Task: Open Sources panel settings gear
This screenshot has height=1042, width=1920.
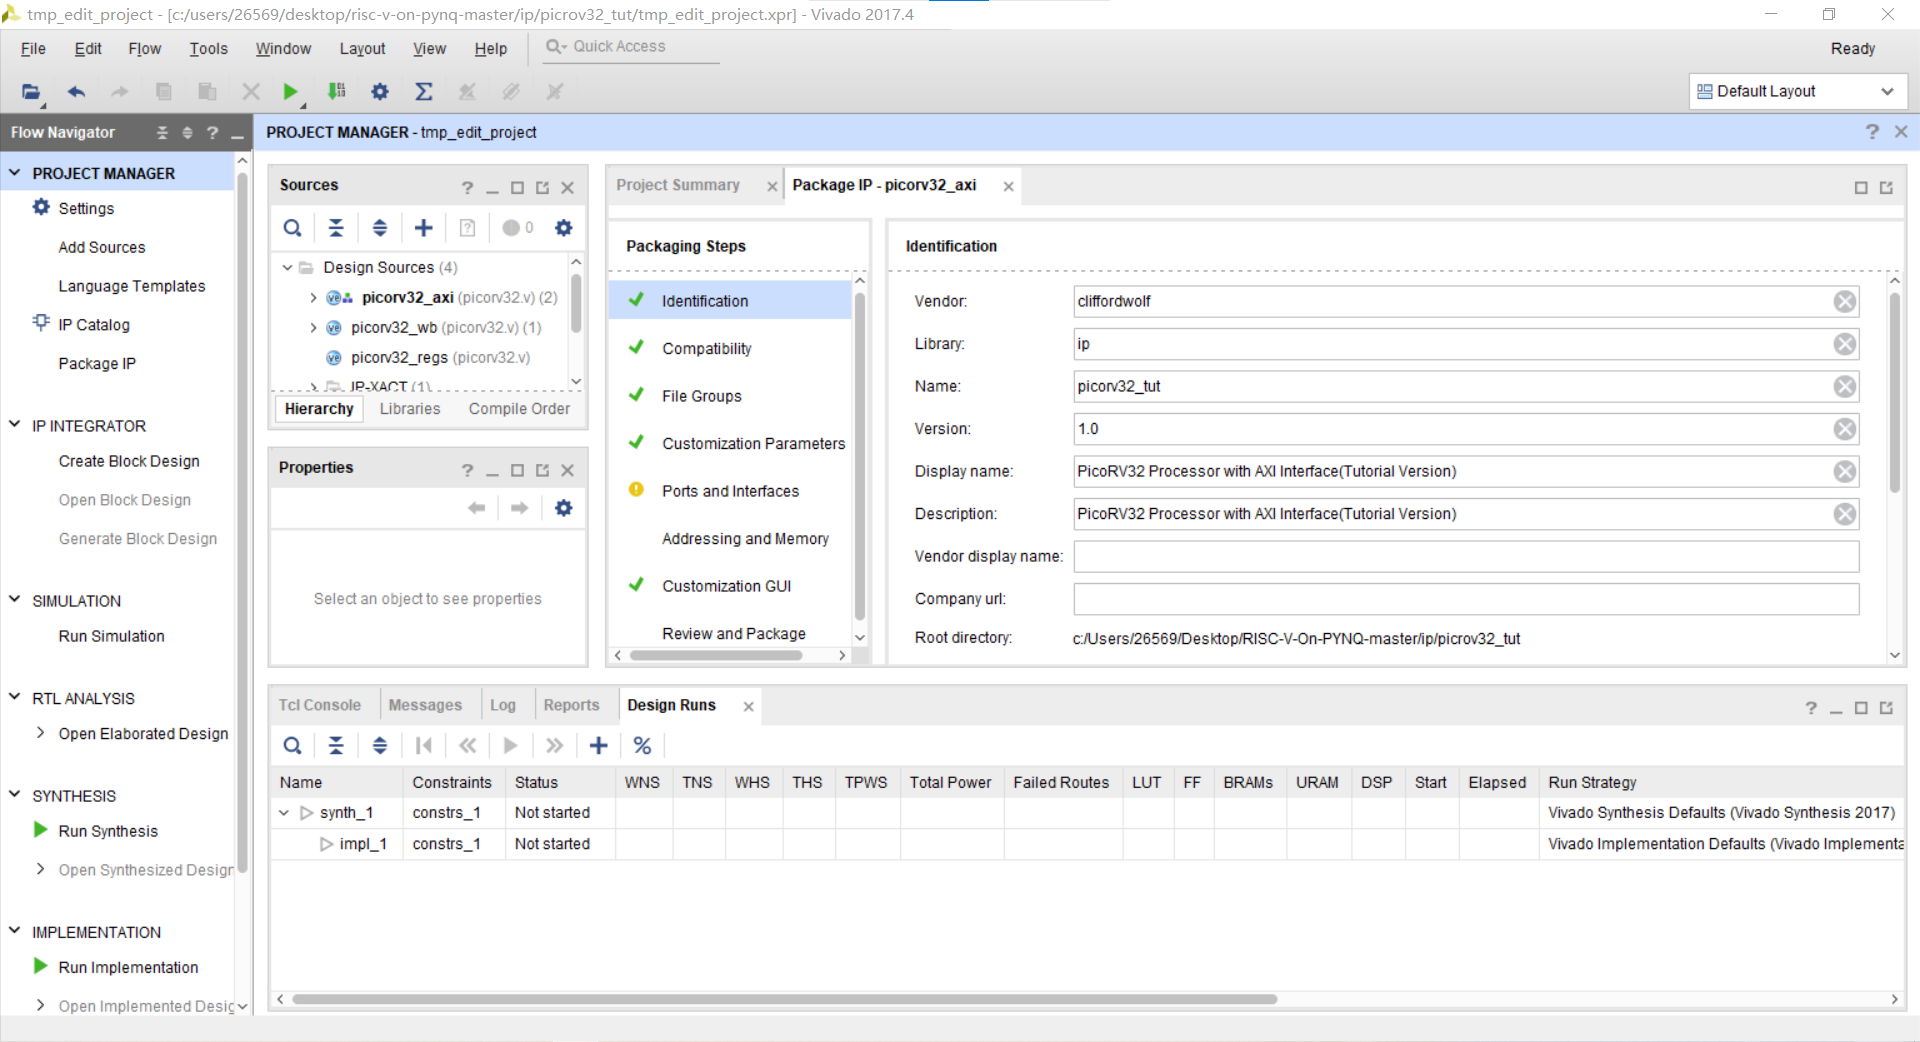Action: tap(564, 228)
